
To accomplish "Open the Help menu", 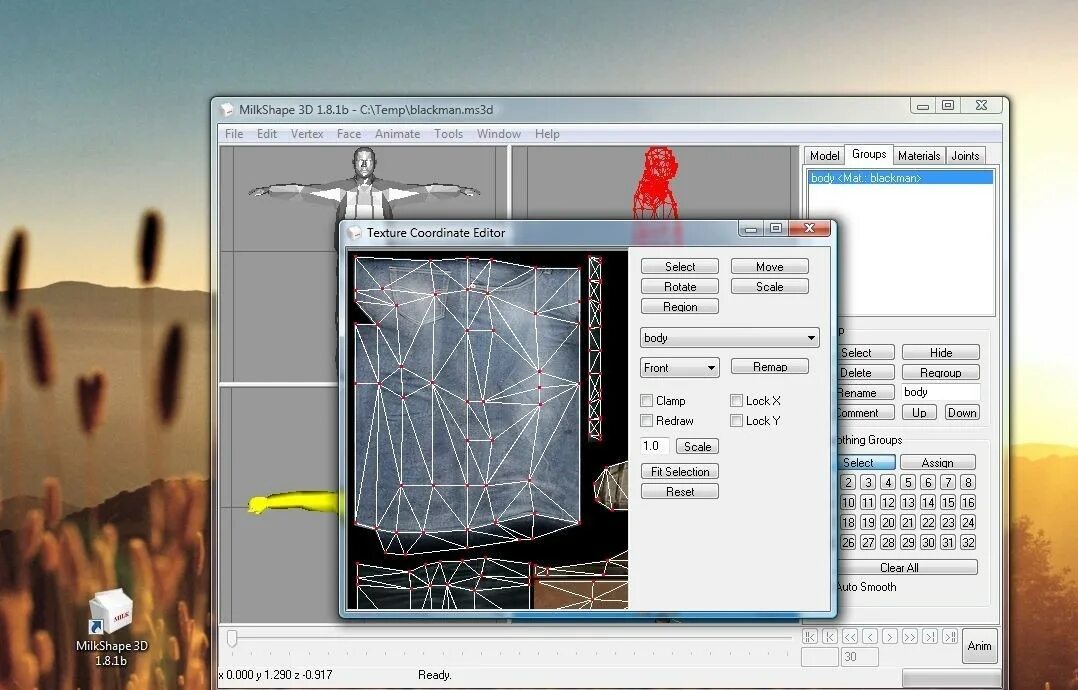I will click(547, 134).
